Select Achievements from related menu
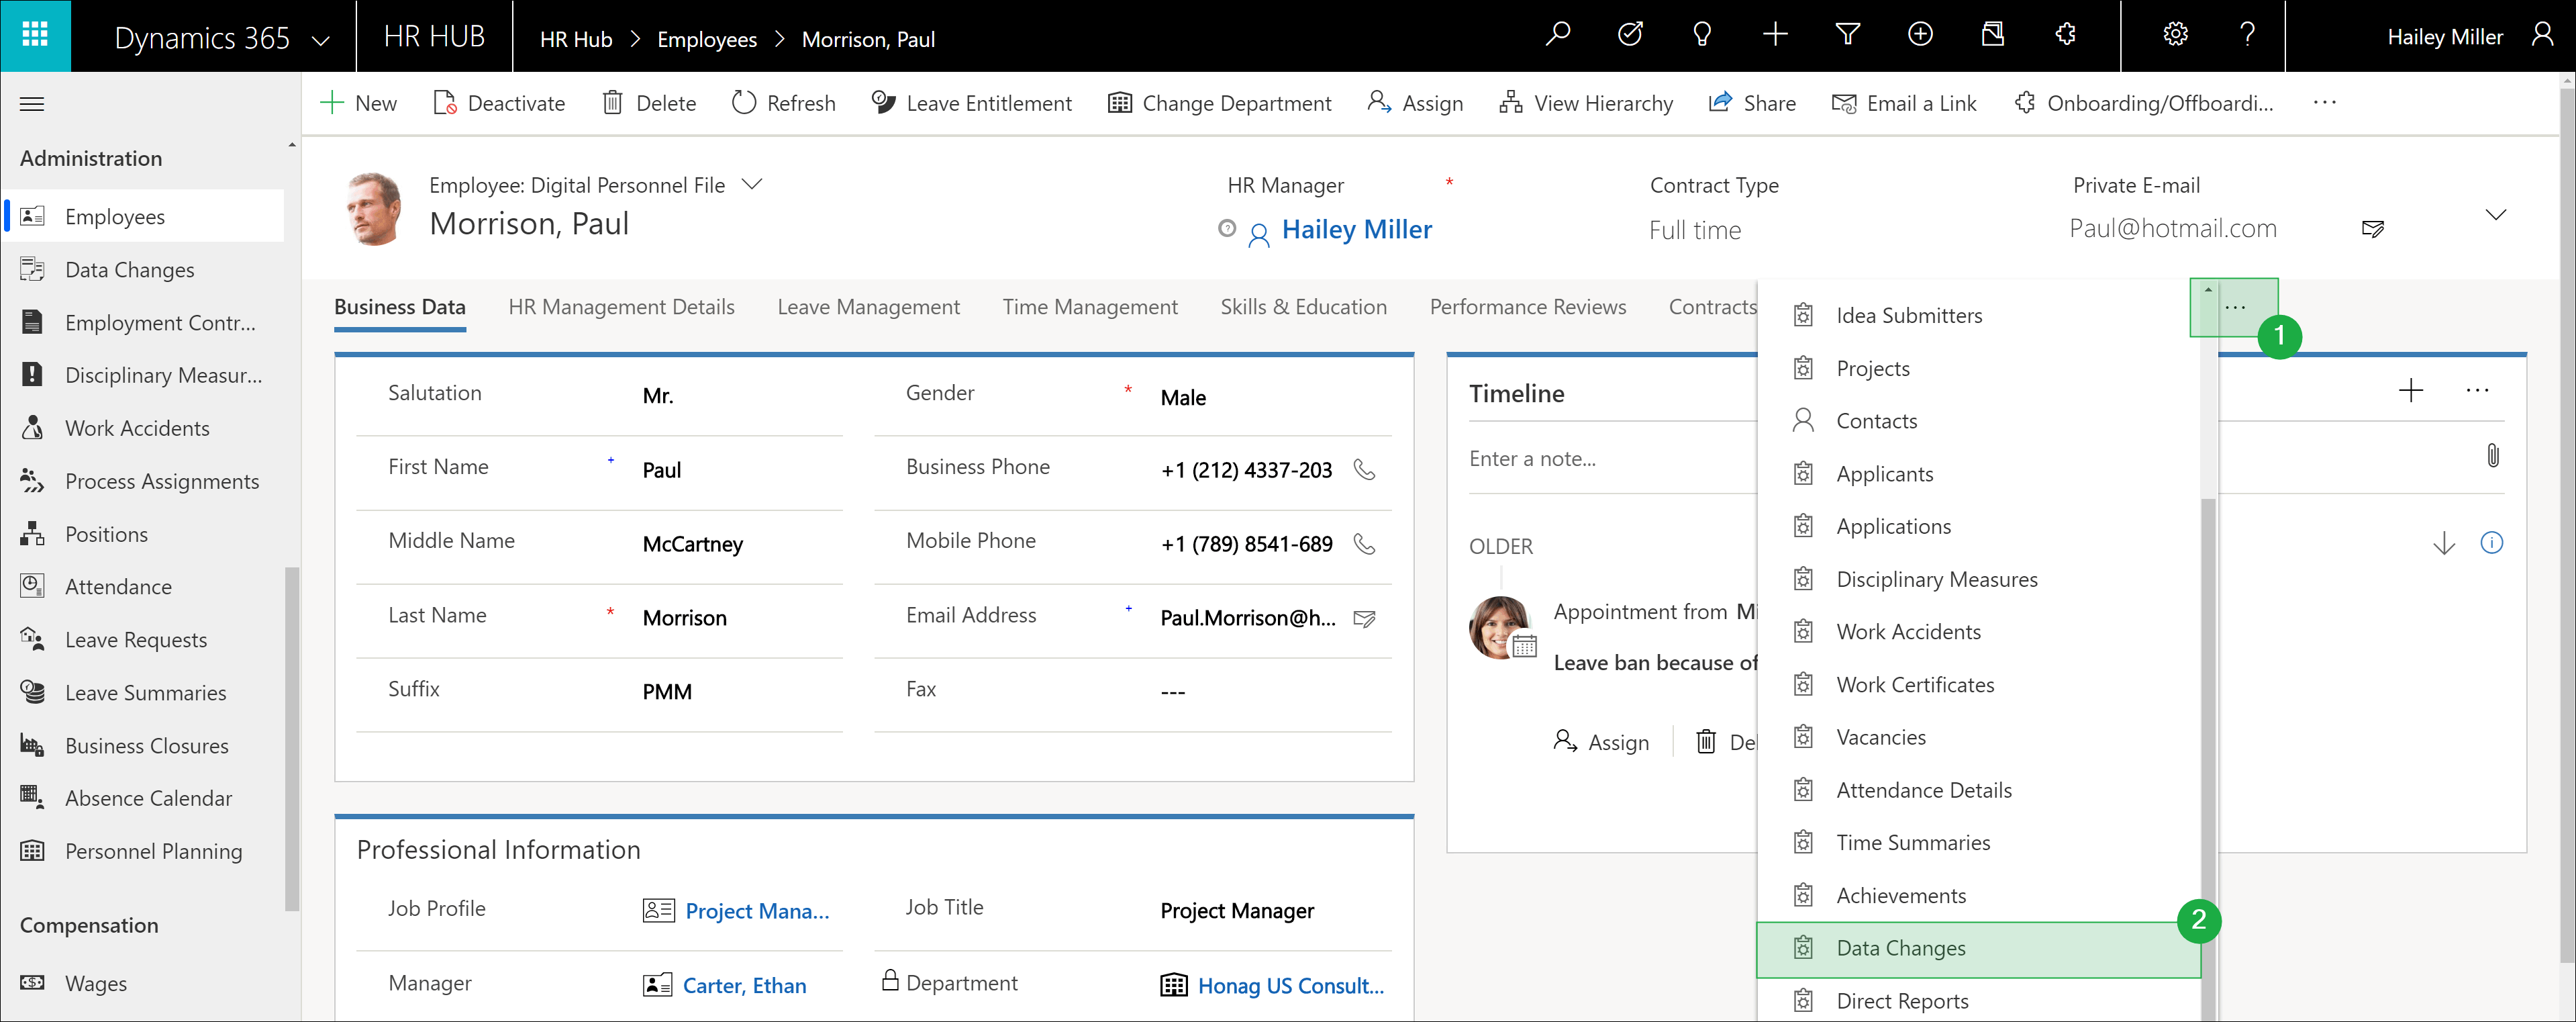2576x1022 pixels. click(x=1978, y=896)
